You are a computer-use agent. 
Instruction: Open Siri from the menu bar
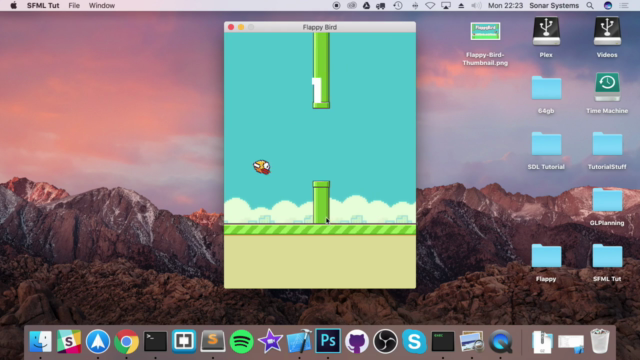[608, 5]
